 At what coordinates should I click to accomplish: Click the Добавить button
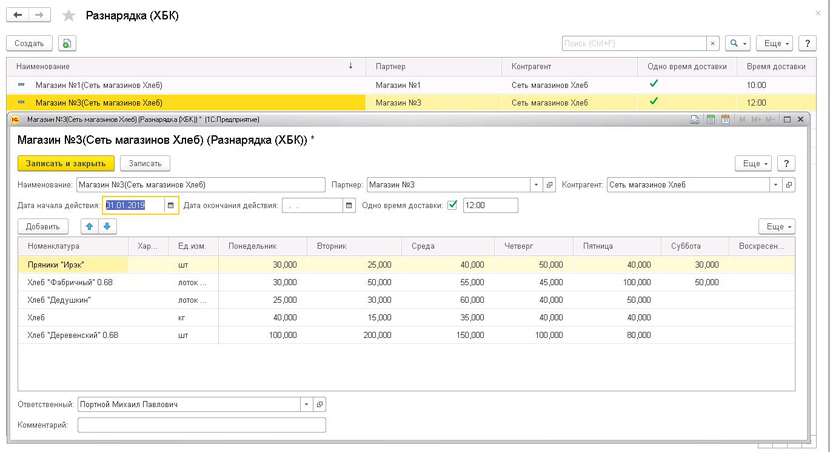tap(43, 227)
